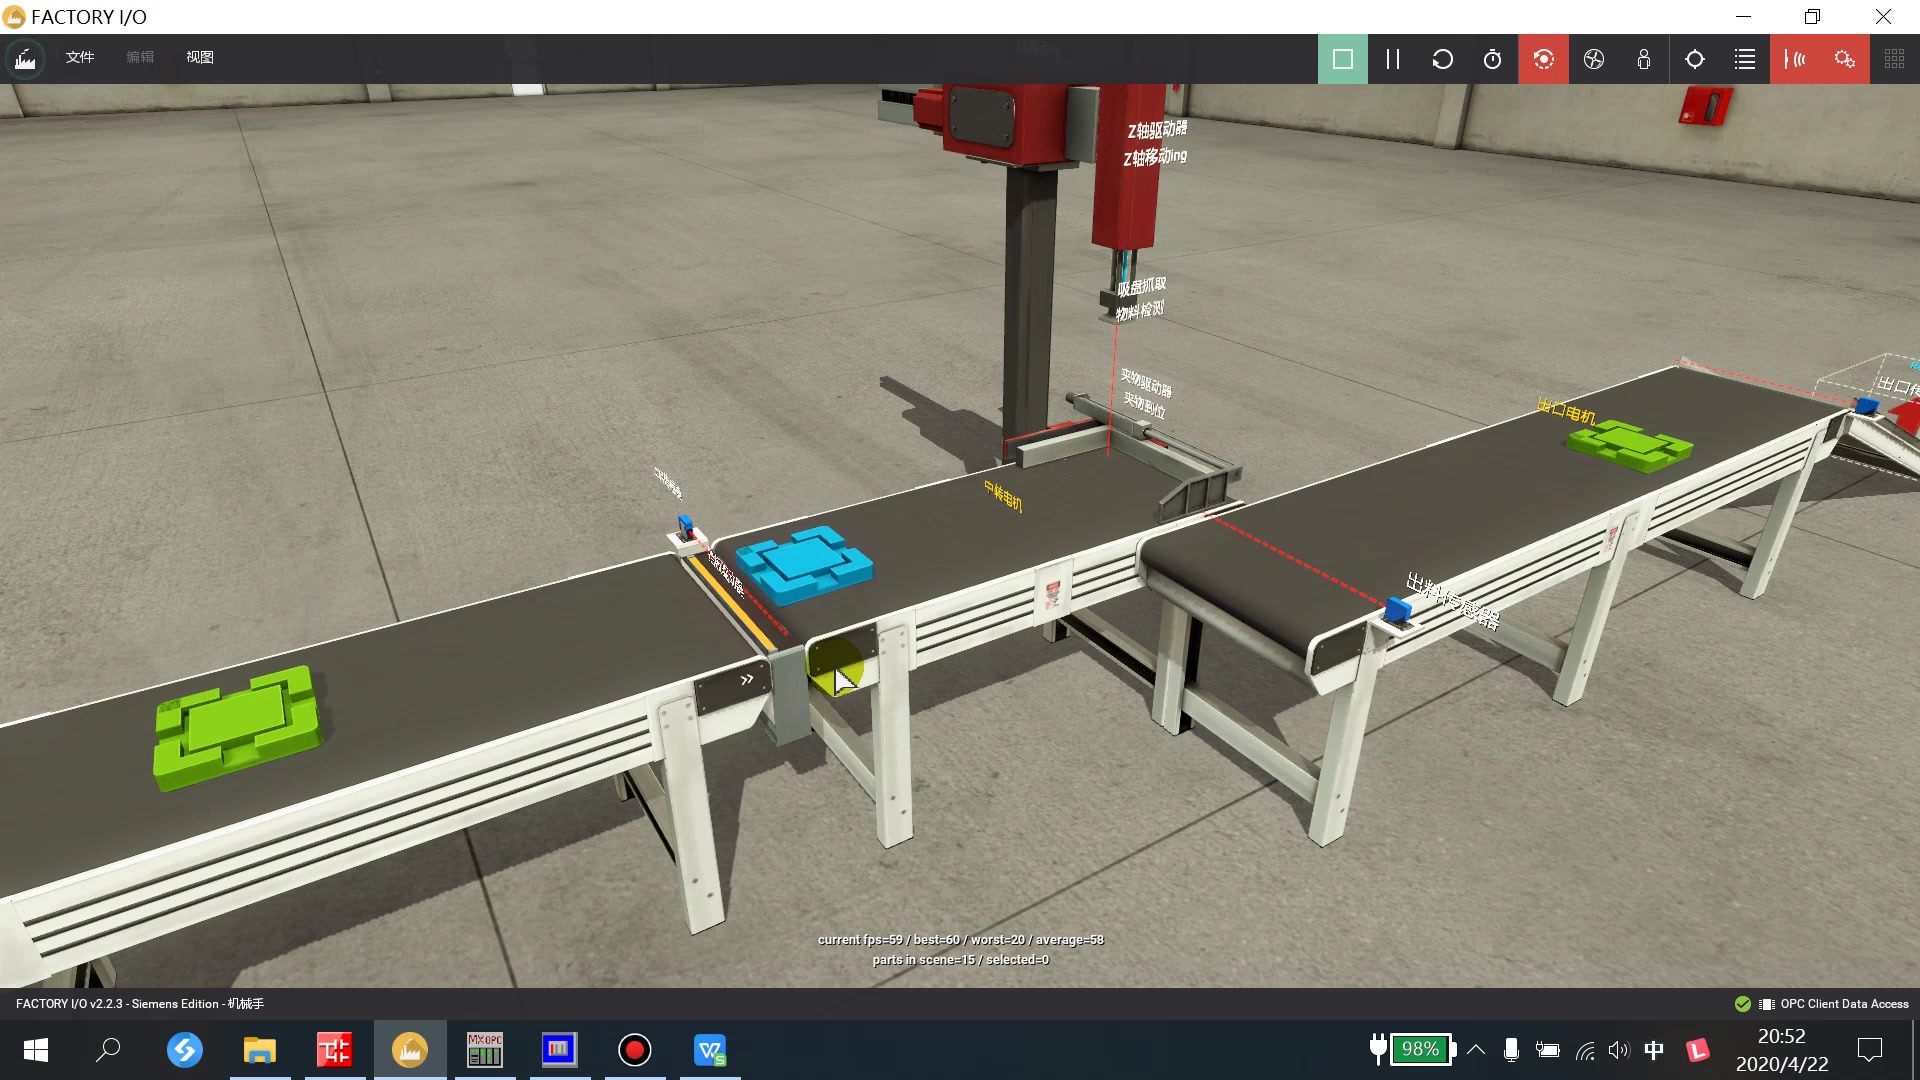The image size is (1920, 1080).
Task: Stop the running simulation
Action: click(x=1342, y=59)
